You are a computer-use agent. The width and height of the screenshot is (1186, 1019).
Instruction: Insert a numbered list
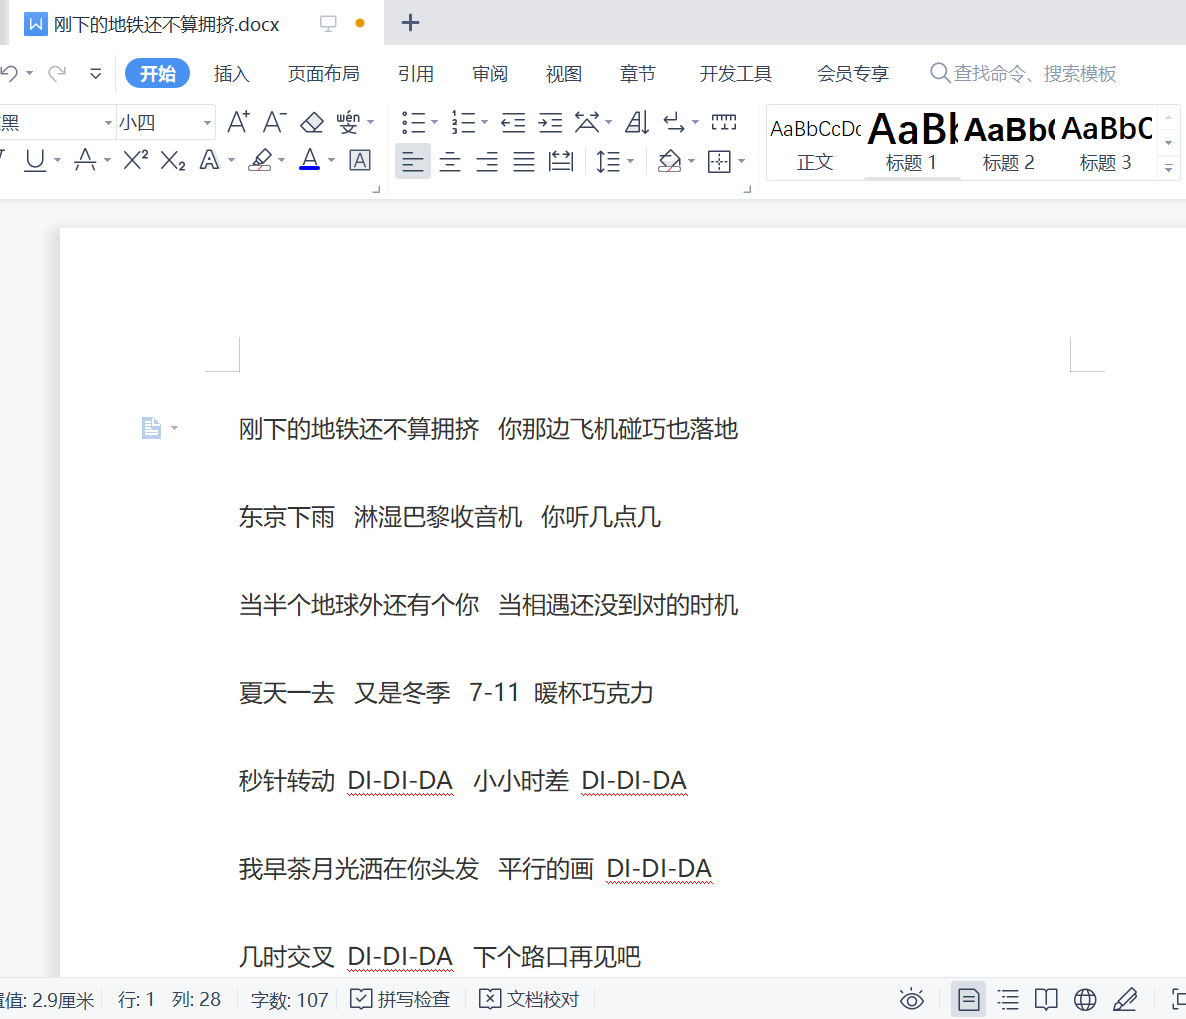click(x=463, y=122)
